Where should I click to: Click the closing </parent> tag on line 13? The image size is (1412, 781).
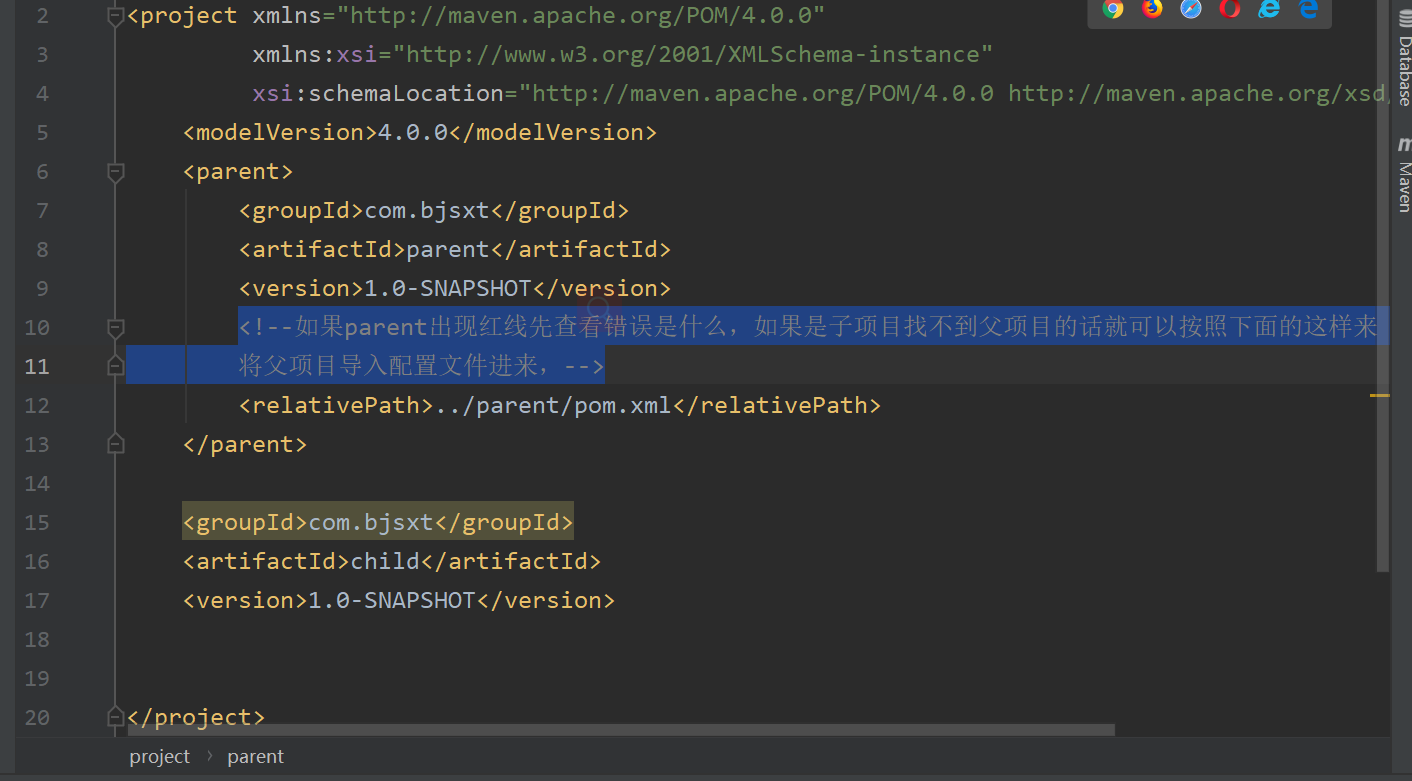tap(245, 444)
